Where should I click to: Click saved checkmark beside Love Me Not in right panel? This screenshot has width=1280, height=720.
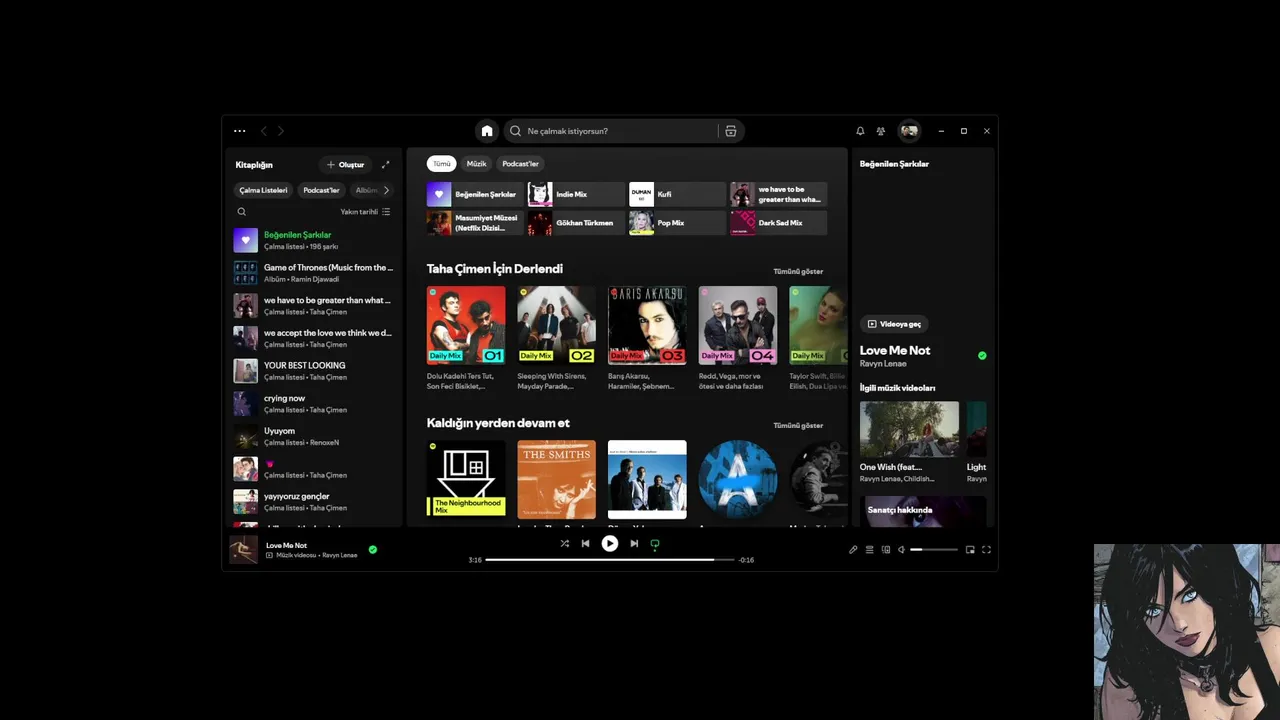pyautogui.click(x=982, y=355)
